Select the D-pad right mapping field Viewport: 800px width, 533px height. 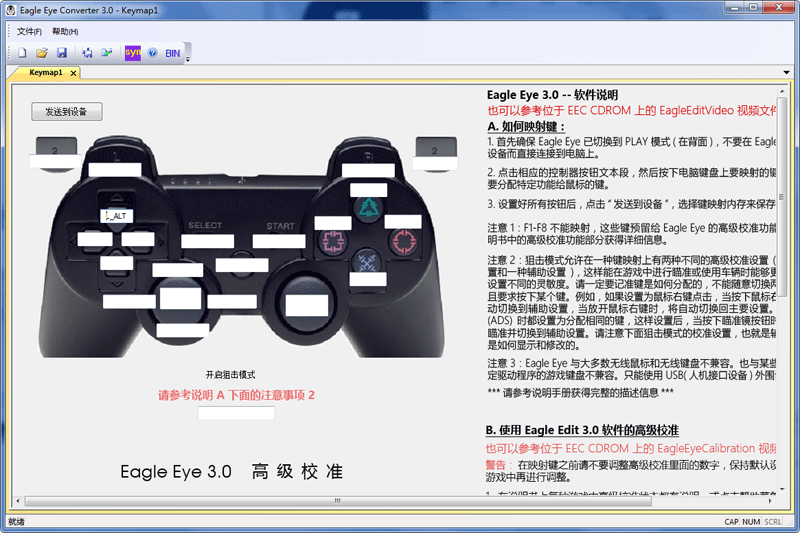pyautogui.click(x=138, y=239)
